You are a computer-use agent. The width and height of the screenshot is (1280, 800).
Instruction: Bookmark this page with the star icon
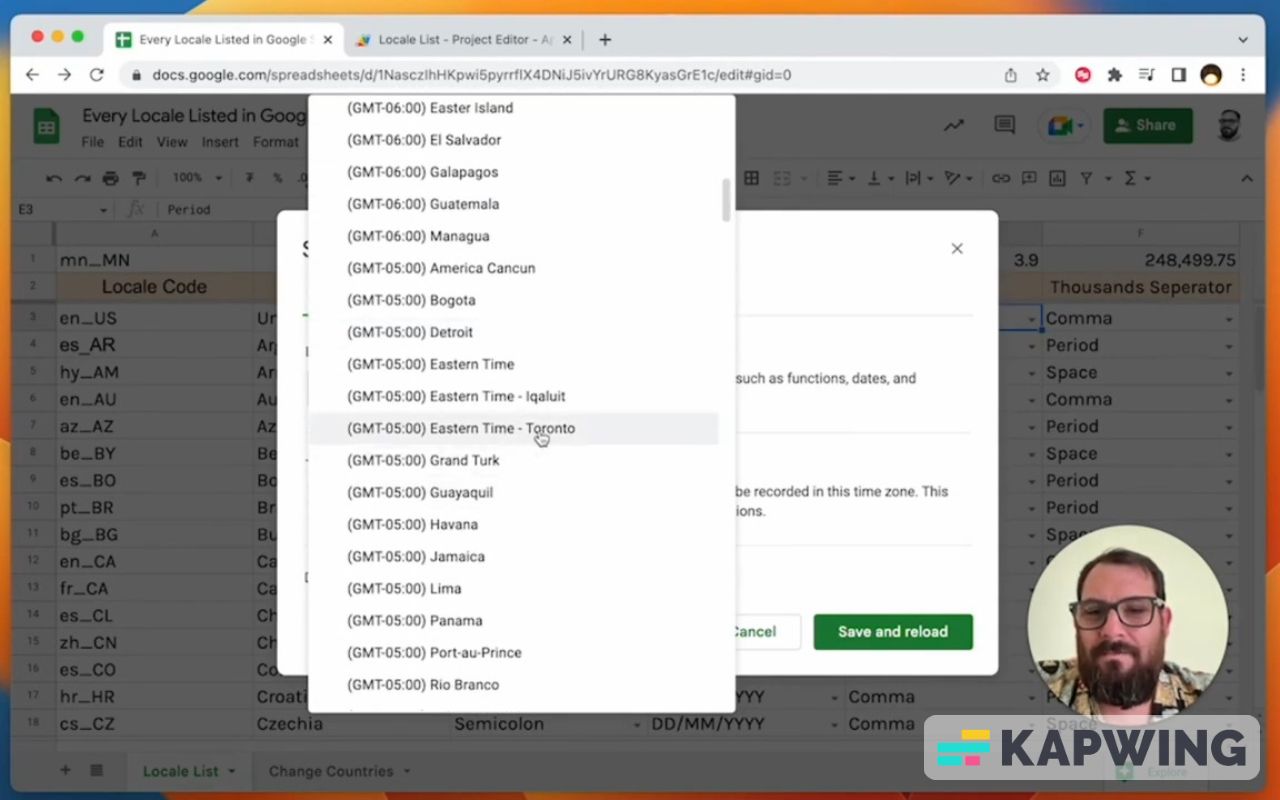point(1043,75)
